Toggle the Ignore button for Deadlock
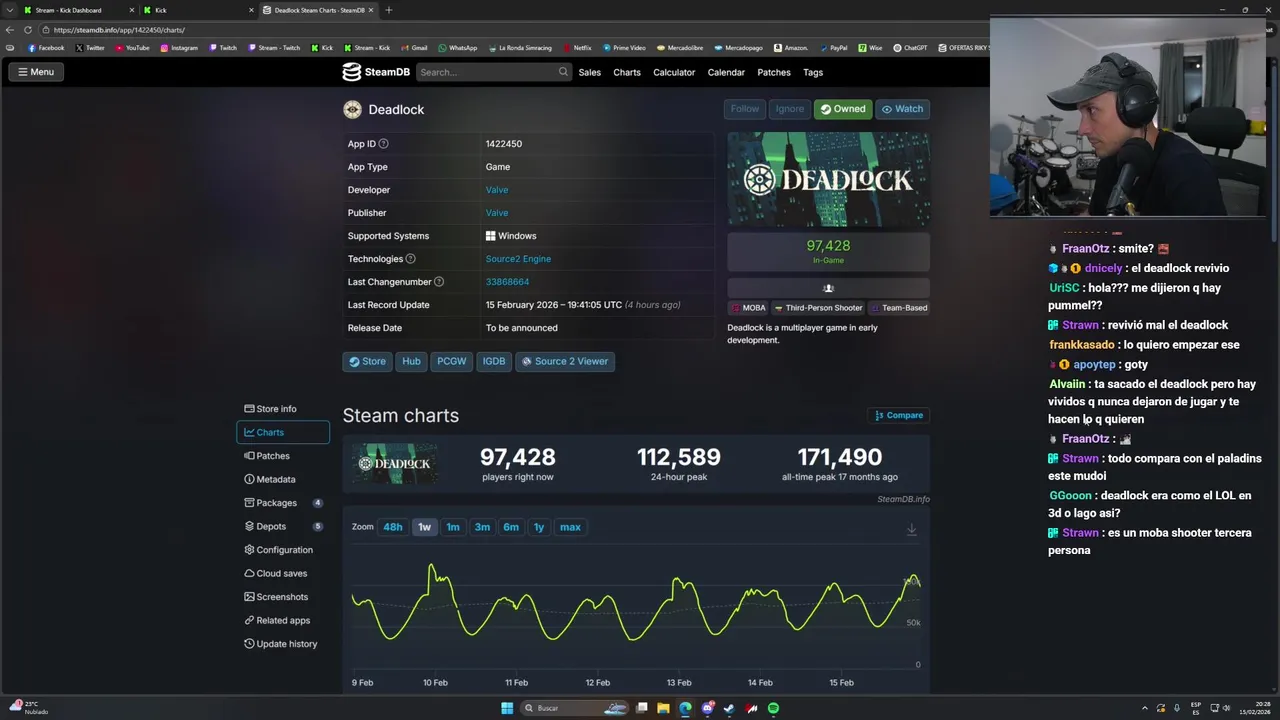Screen dimensions: 1280x720 coord(789,109)
